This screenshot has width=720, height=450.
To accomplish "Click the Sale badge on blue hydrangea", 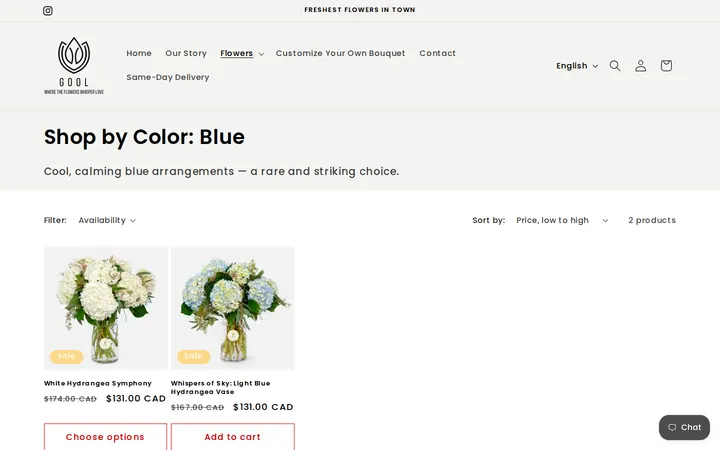I will pyautogui.click(x=193, y=356).
